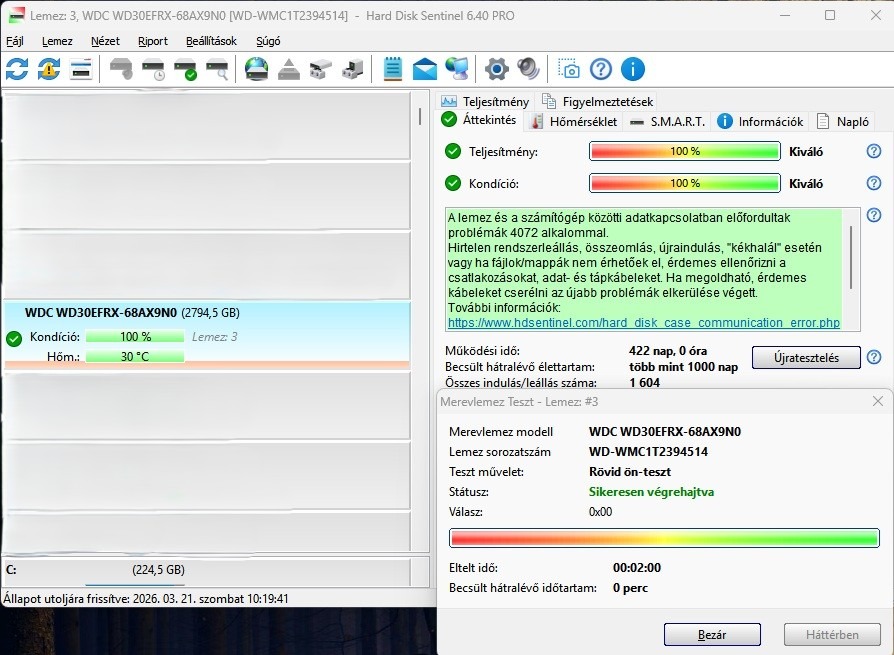Click the disk icon with magnifier

click(x=217, y=69)
